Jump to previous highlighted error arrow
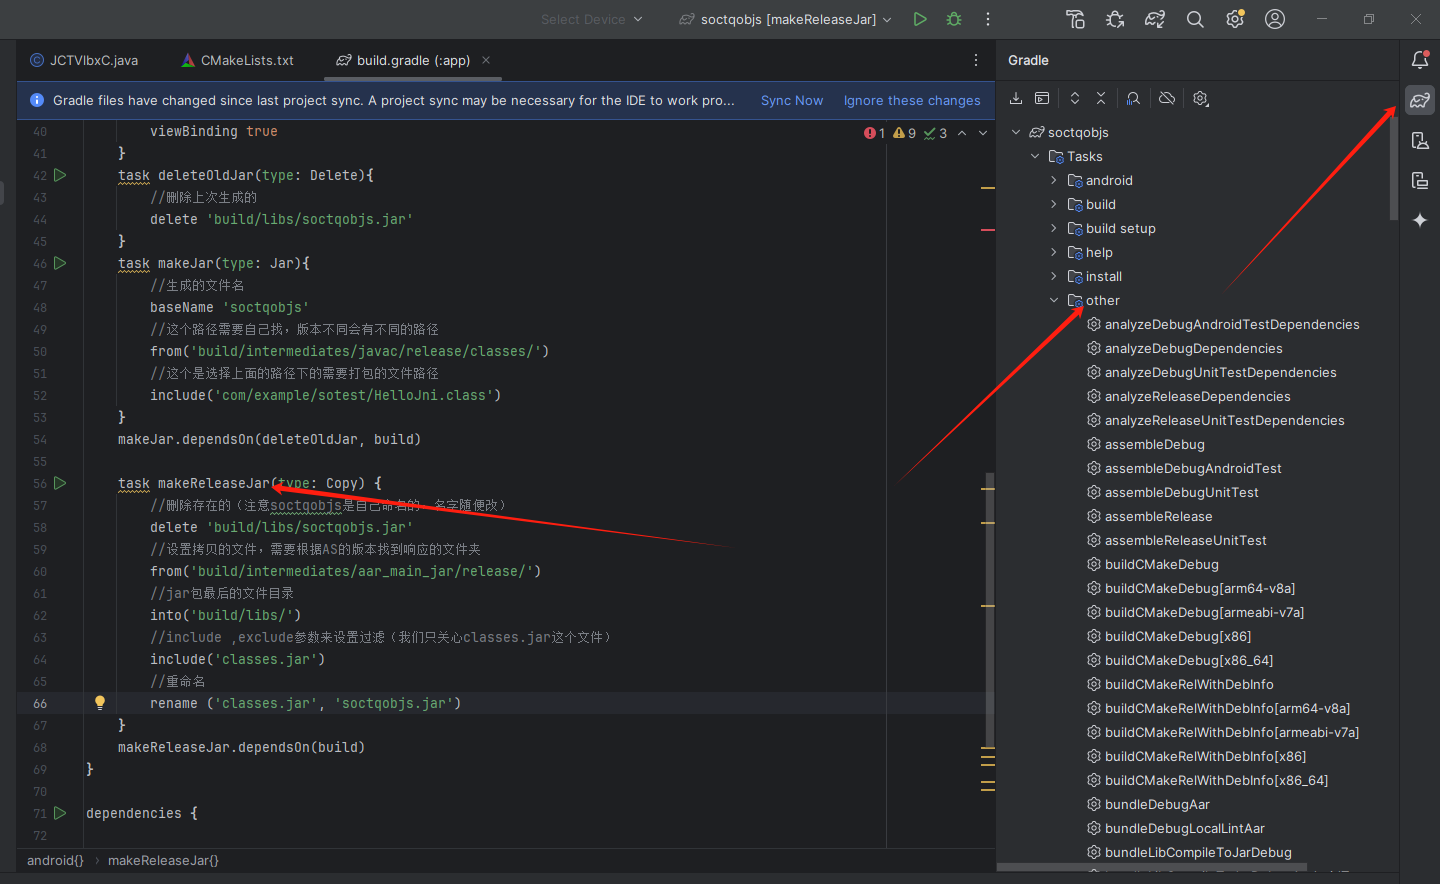Screen dimensions: 1440x884 coord(962,133)
